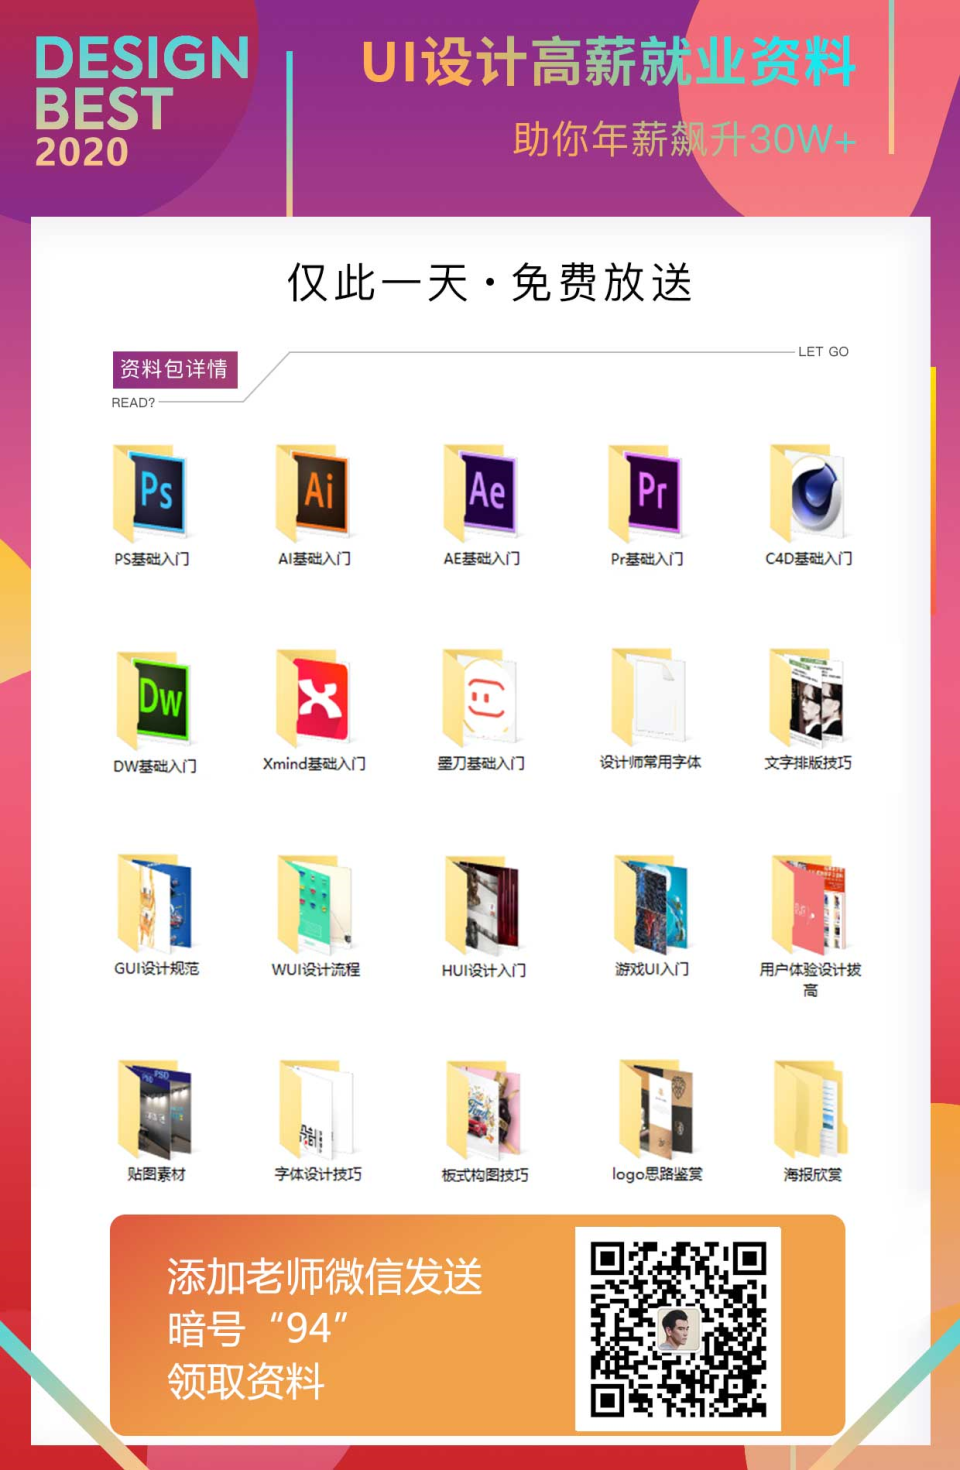Open the 字体设计技巧 folder icon
The image size is (960, 1470).
(x=317, y=1109)
